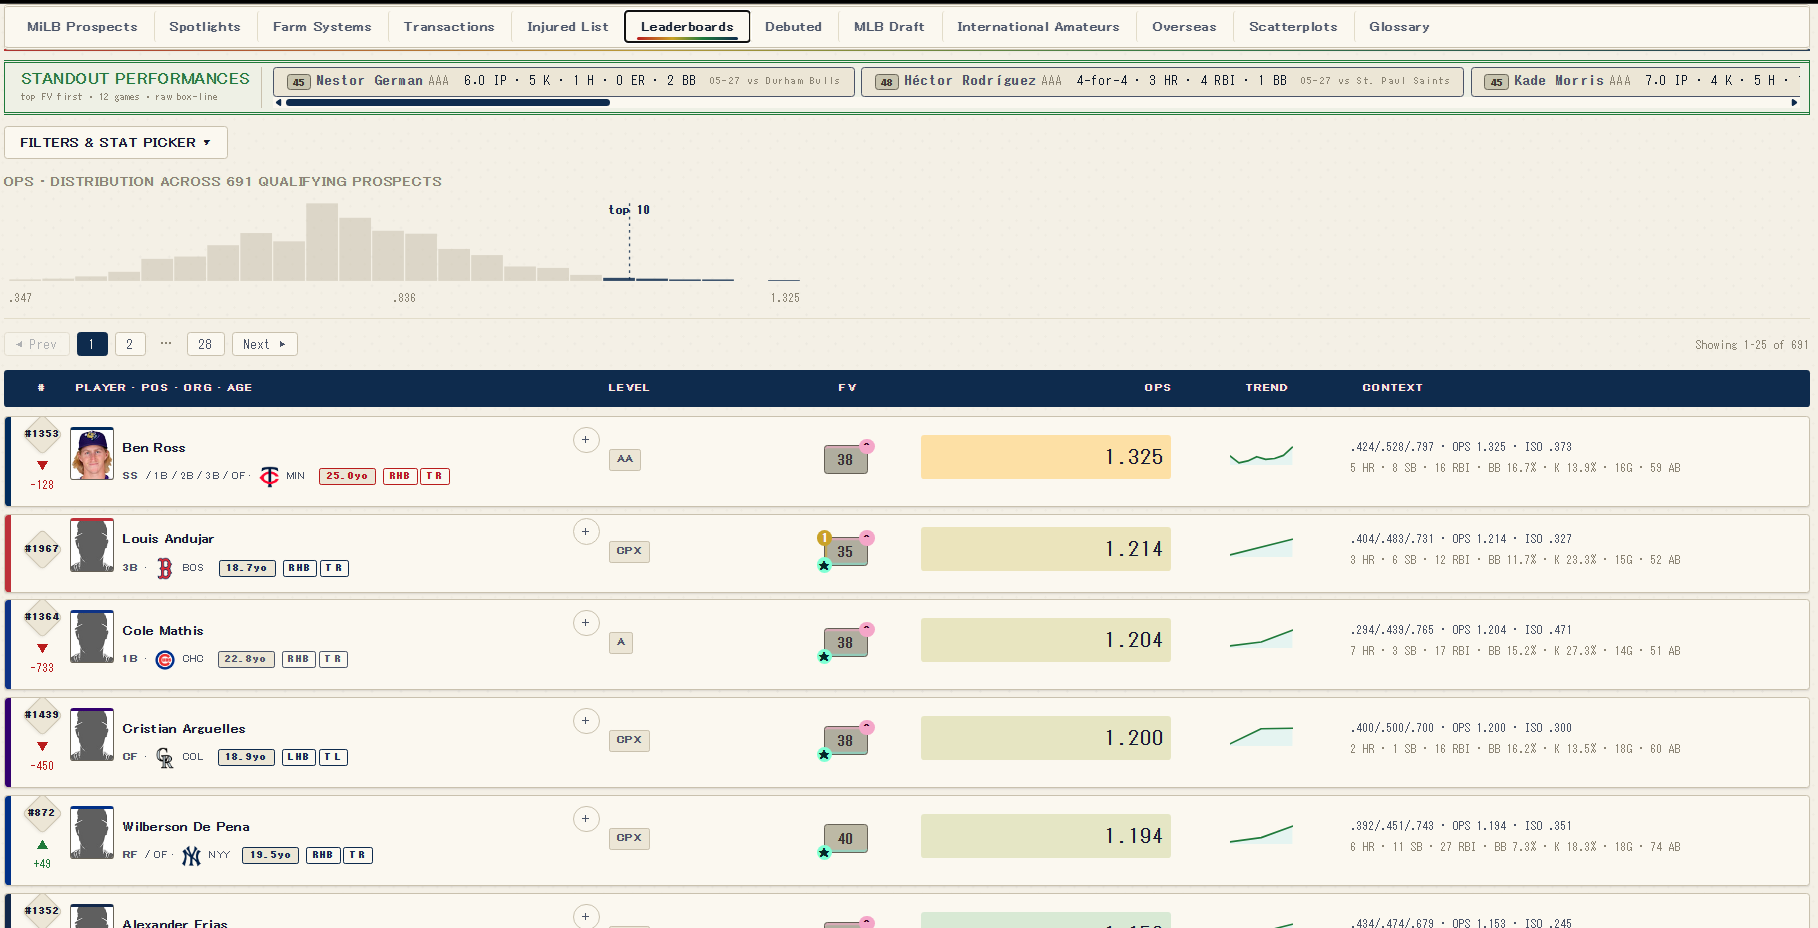Image resolution: width=1818 pixels, height=928 pixels.
Task: Expand Wilberson De Pena's row with the plus button
Action: click(586, 819)
